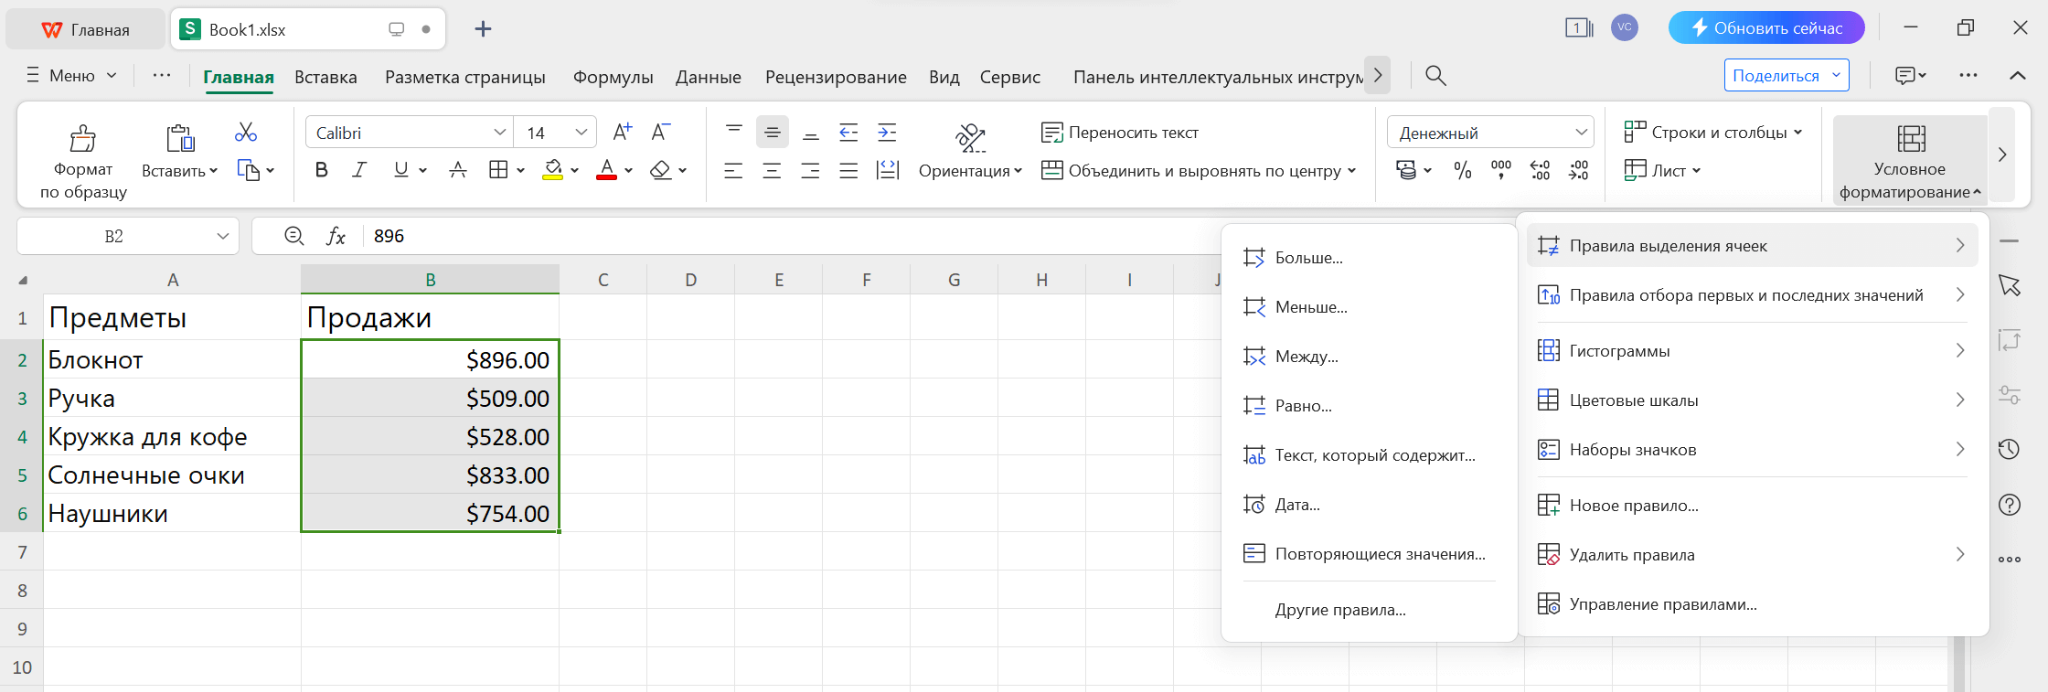Open the font size 14 dropdown
The height and width of the screenshot is (692, 2048).
point(581,132)
